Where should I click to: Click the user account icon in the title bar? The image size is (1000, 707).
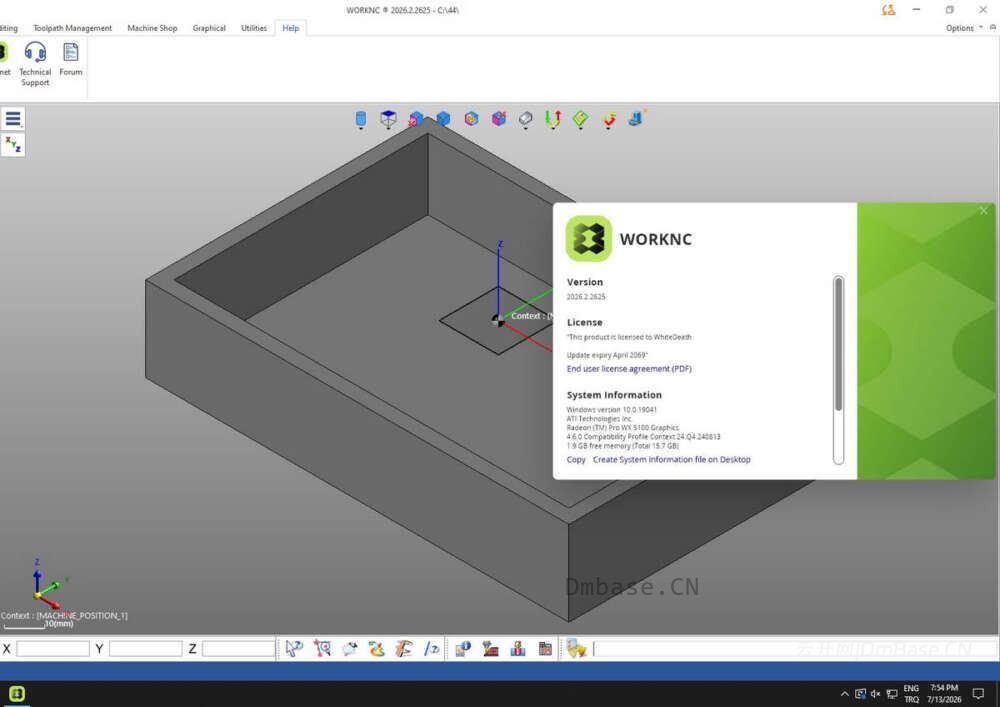[x=888, y=10]
